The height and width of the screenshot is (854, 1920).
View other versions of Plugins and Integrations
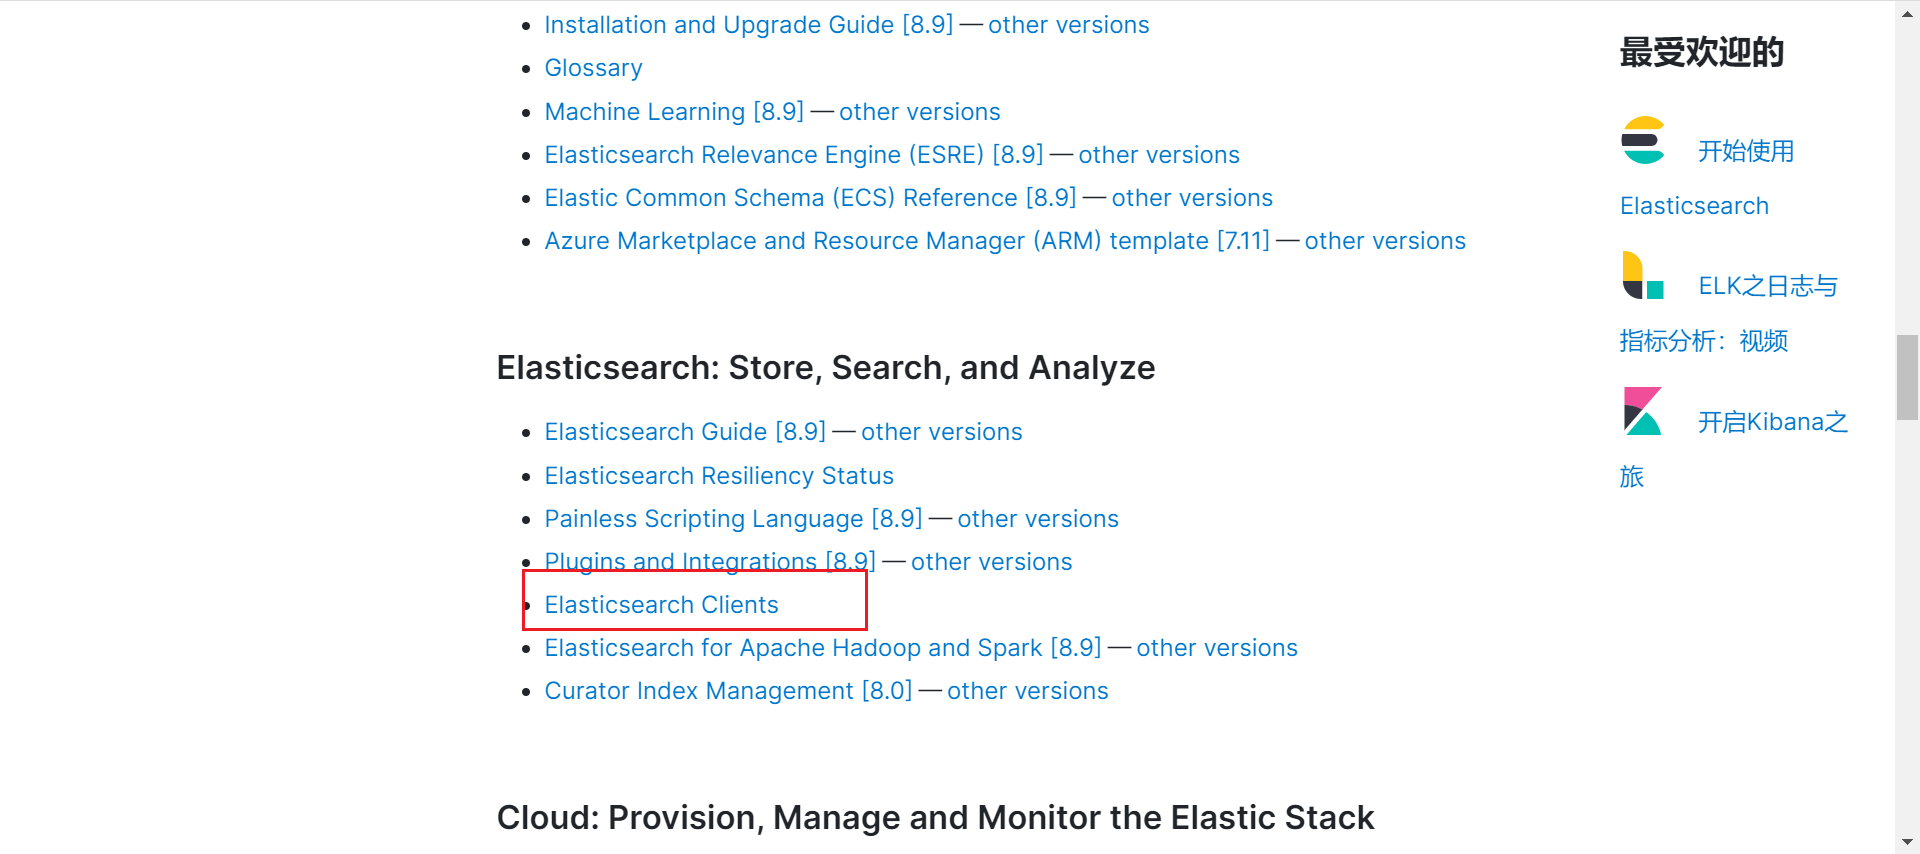coord(991,562)
